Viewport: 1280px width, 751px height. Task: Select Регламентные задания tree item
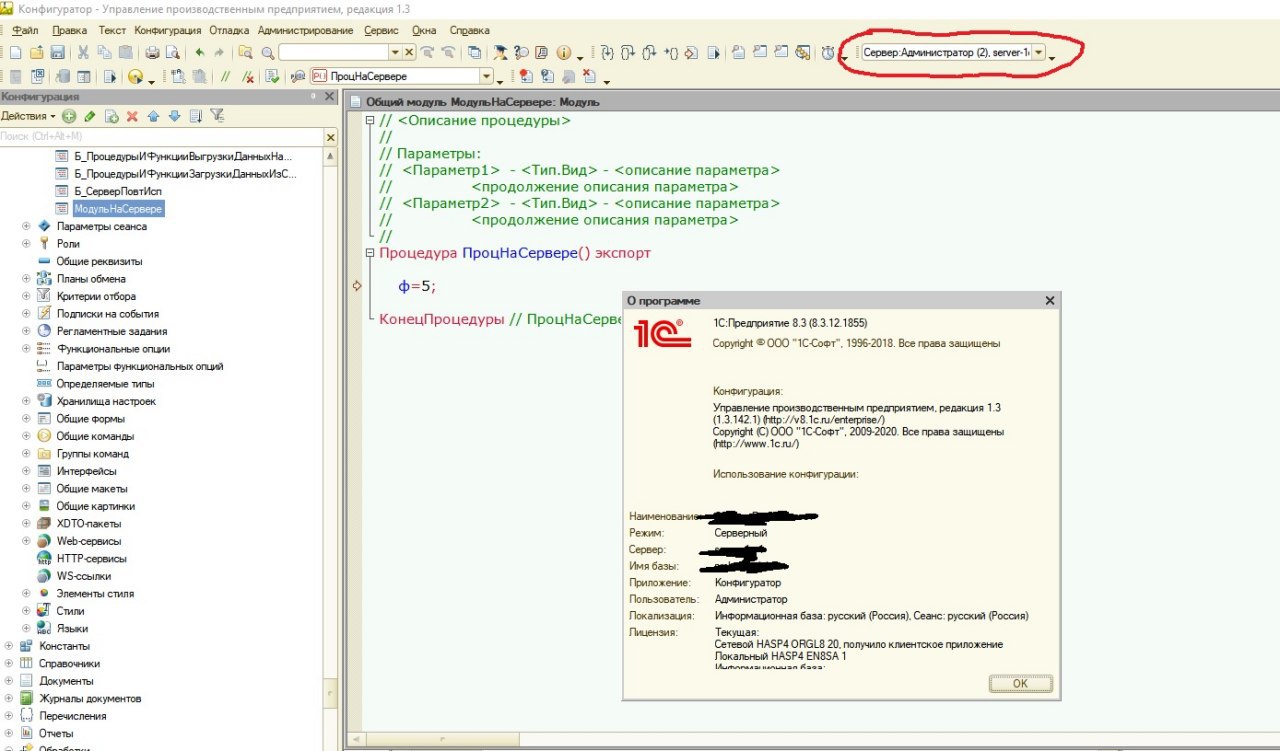click(x=112, y=331)
